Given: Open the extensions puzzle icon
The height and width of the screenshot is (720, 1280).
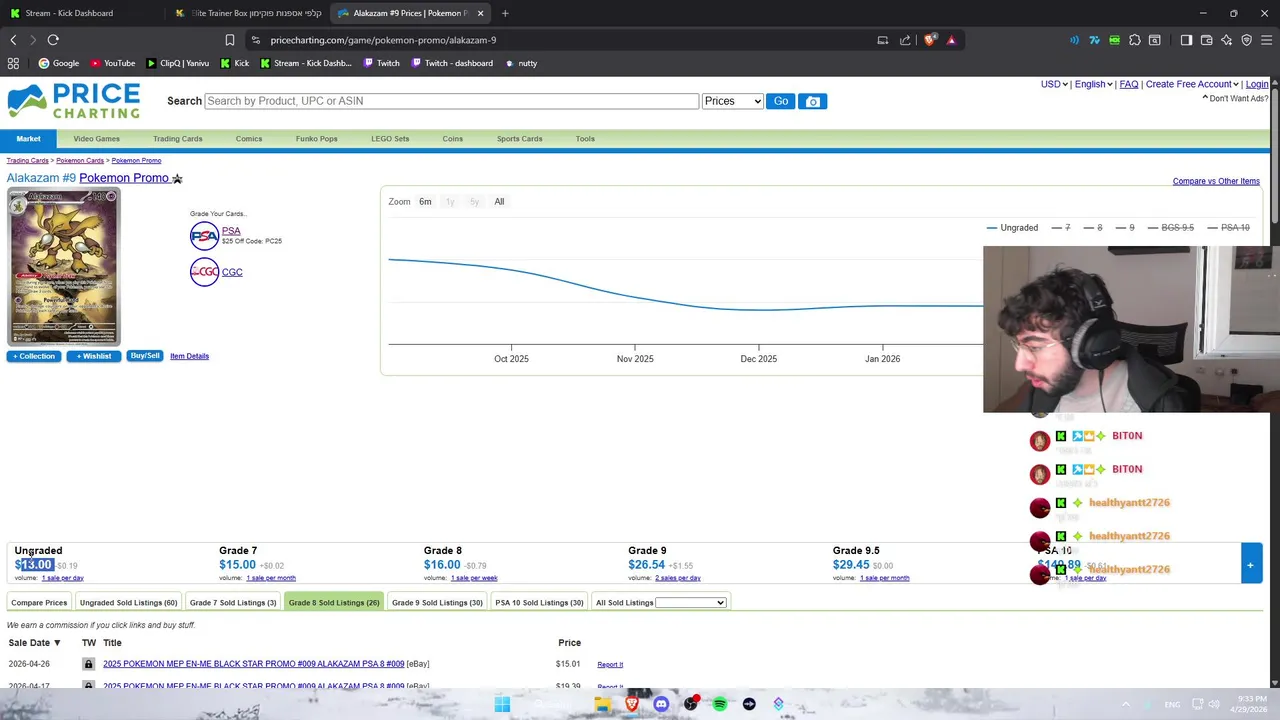Looking at the screenshot, I should click(x=1135, y=40).
